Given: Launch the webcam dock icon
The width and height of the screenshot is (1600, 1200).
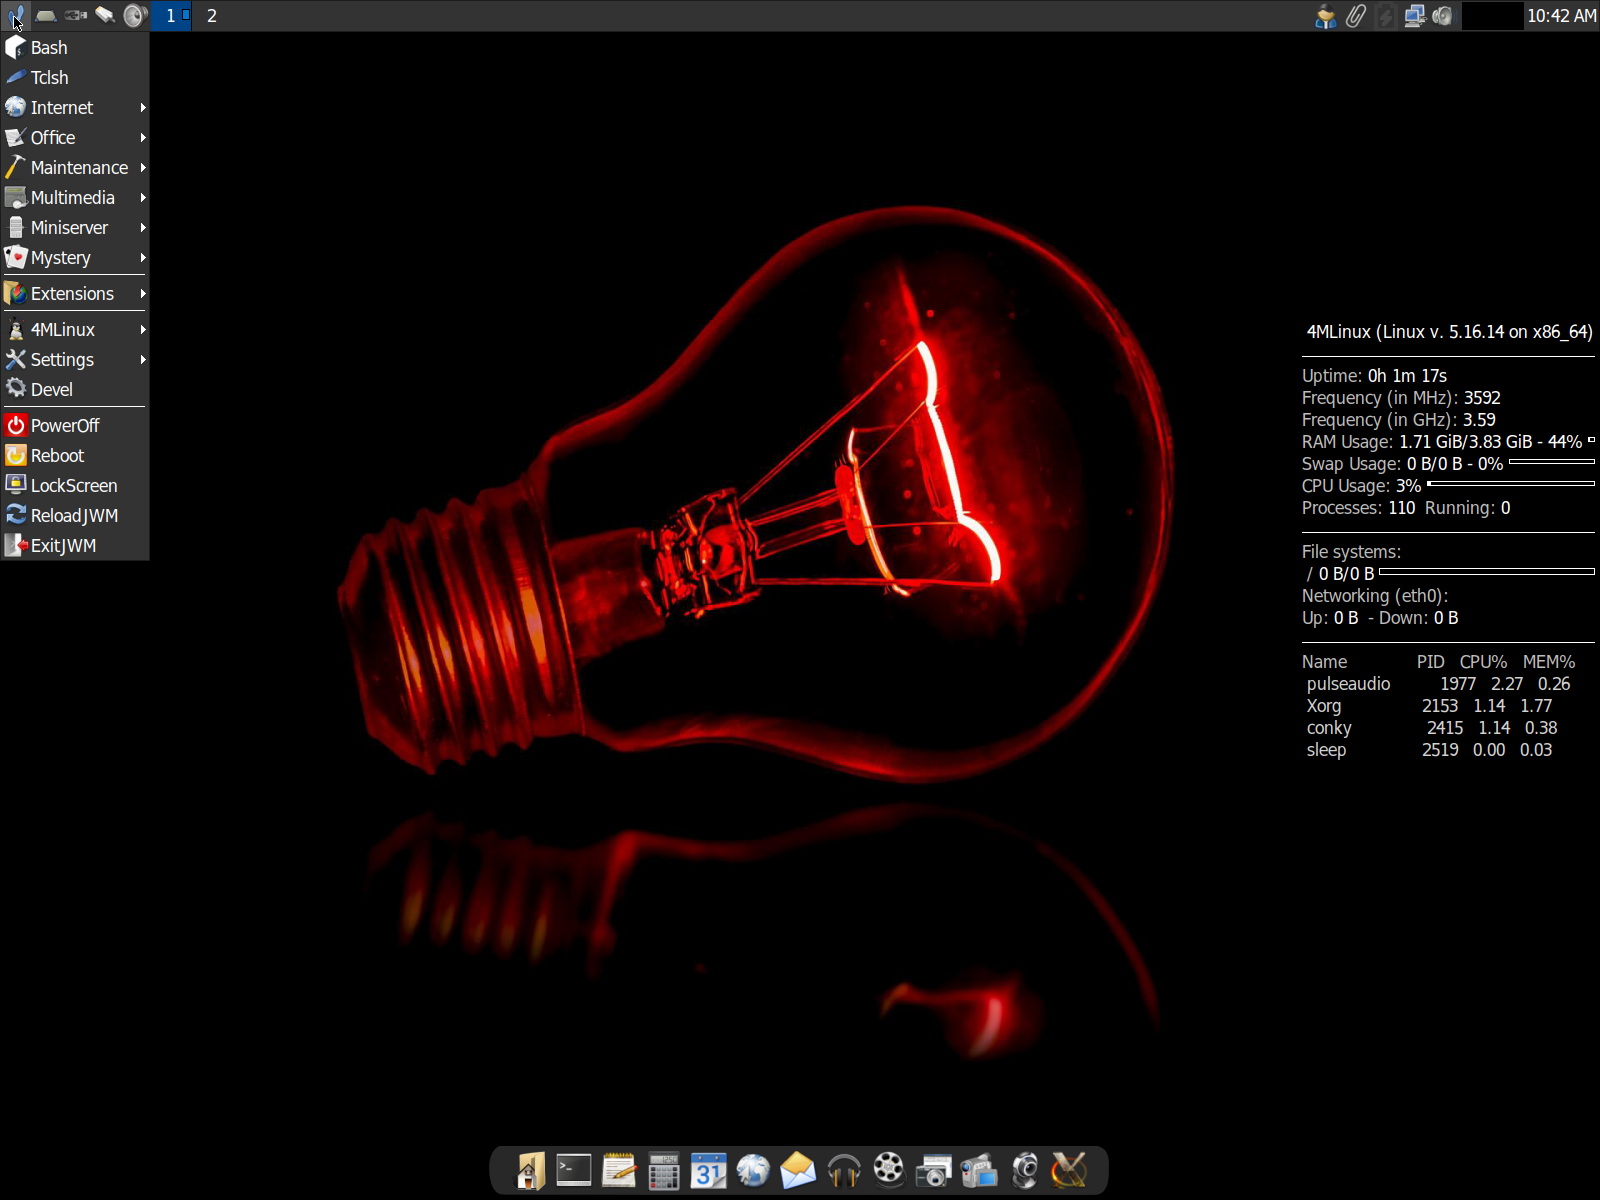Looking at the screenshot, I should click(x=1025, y=1171).
